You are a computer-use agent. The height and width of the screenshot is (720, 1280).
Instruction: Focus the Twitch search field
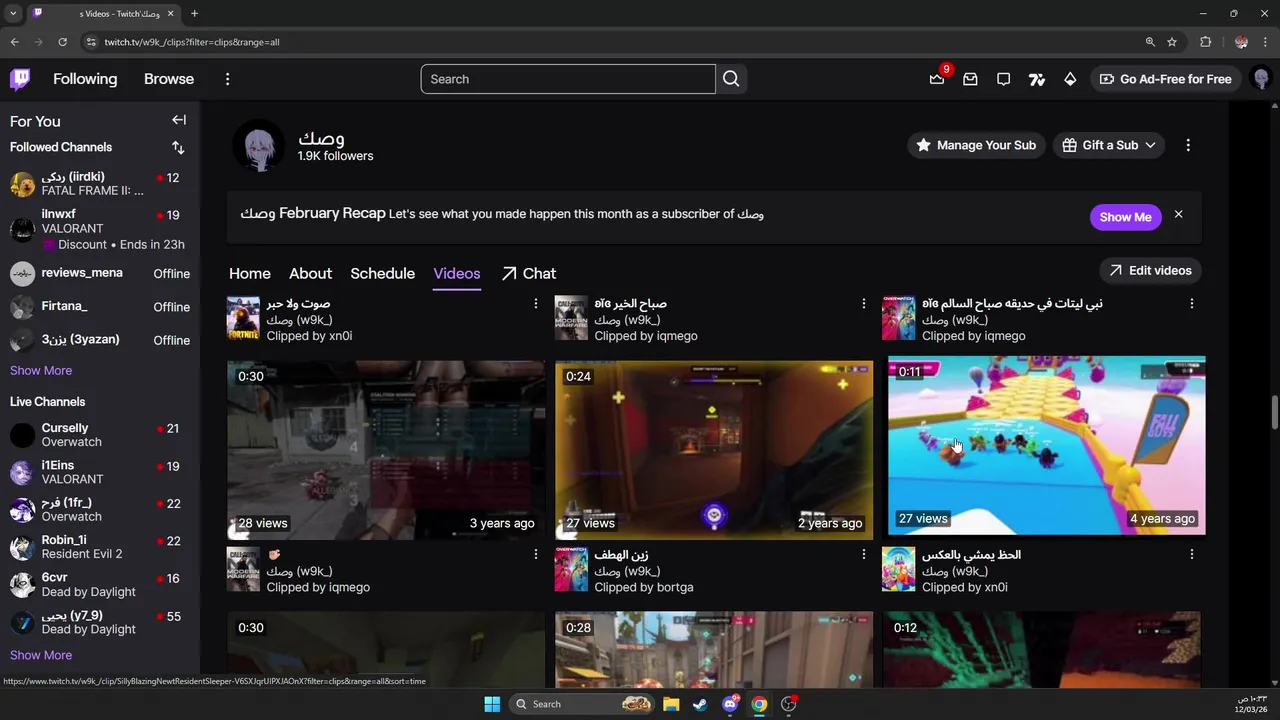click(x=568, y=79)
